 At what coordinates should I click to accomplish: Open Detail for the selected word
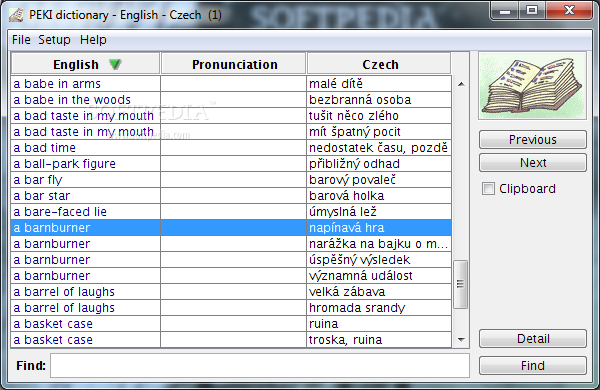(x=533, y=339)
